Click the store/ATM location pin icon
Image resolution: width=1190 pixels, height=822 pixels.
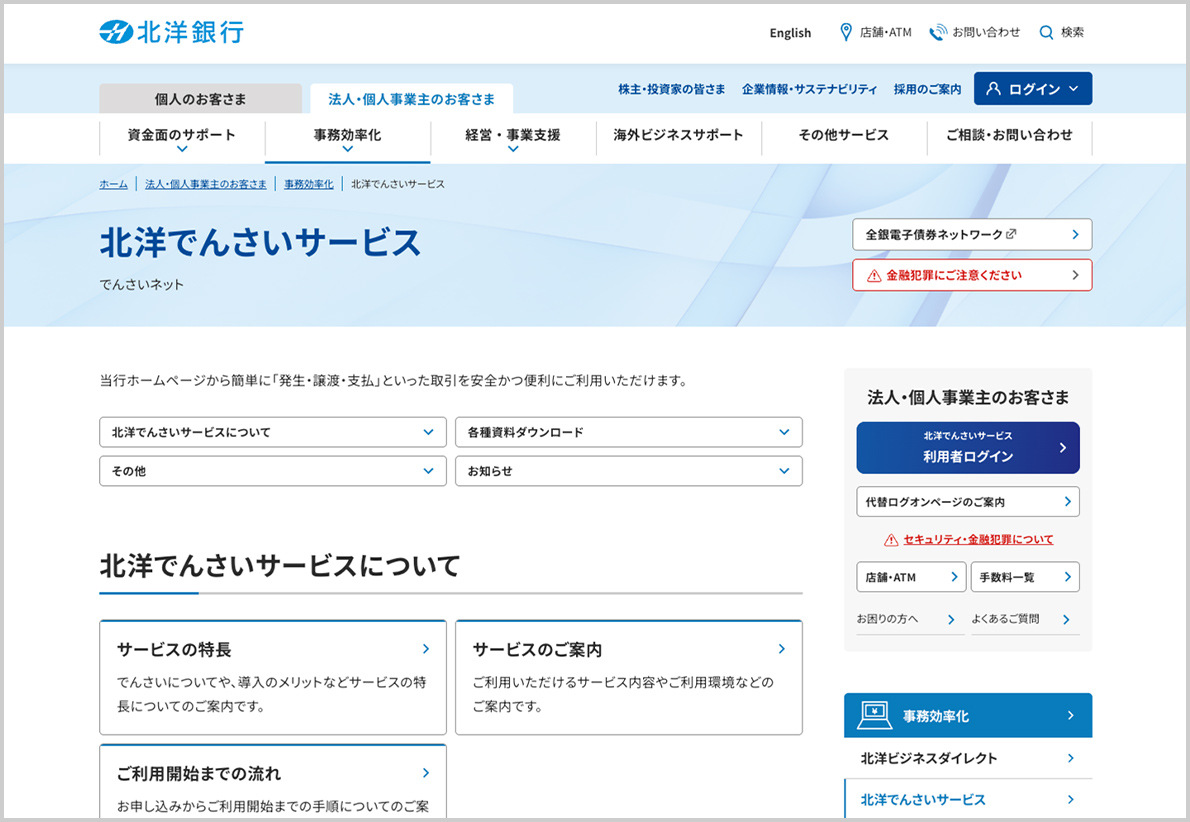pyautogui.click(x=845, y=32)
